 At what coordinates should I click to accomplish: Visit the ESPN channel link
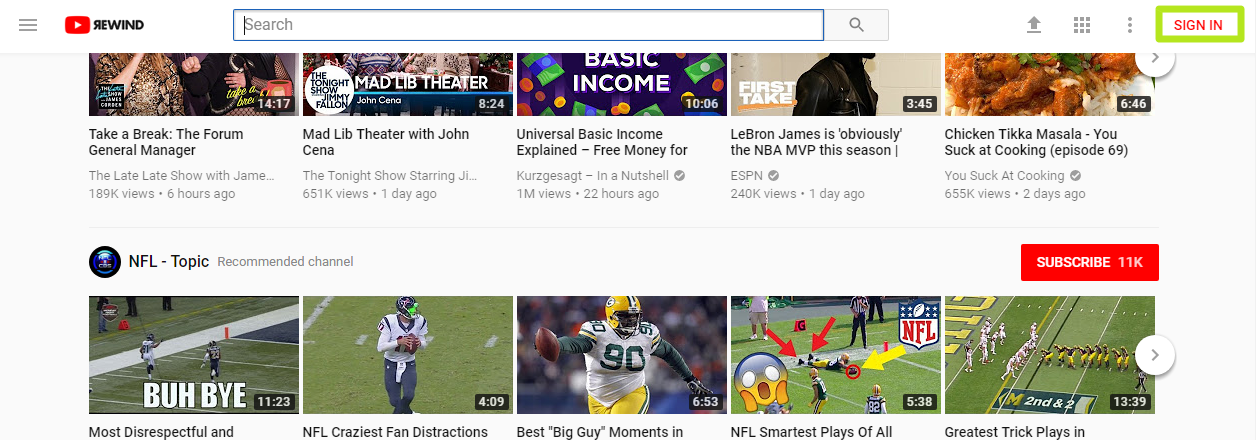tap(748, 176)
